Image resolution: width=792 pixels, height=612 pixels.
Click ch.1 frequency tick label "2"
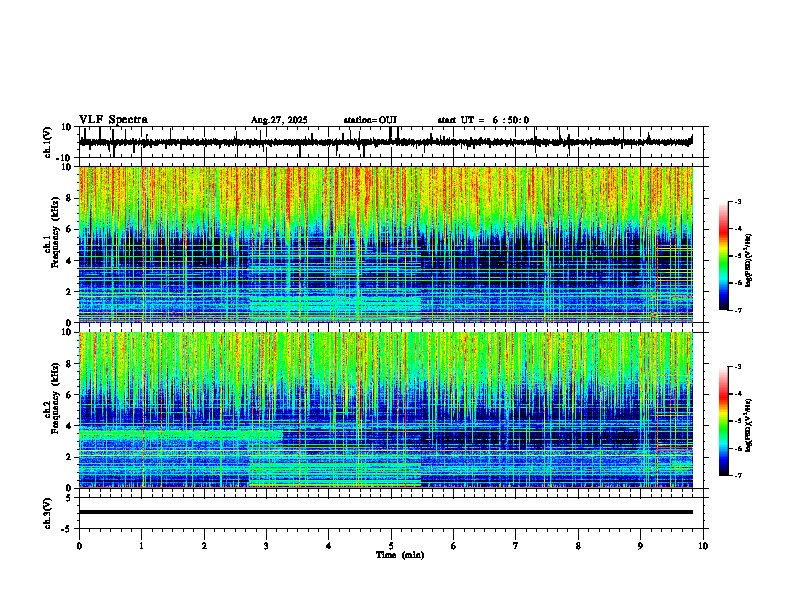(x=70, y=291)
